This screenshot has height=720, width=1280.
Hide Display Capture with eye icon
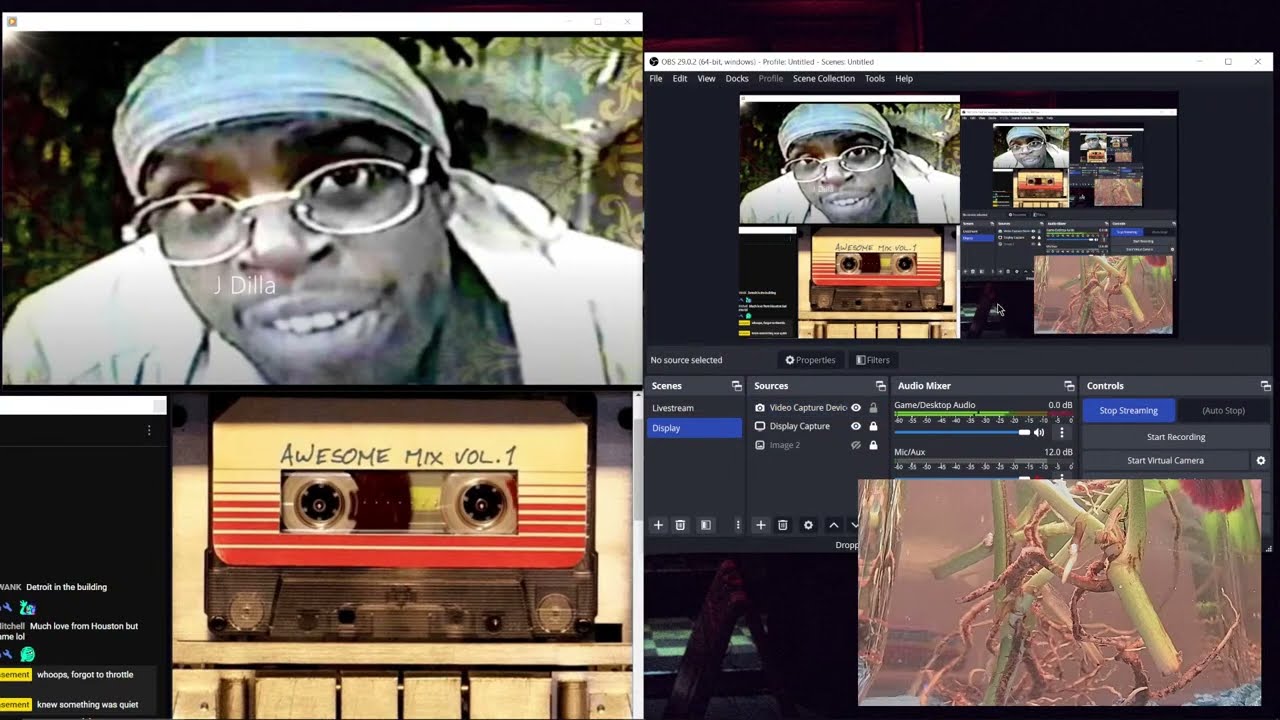click(x=855, y=426)
